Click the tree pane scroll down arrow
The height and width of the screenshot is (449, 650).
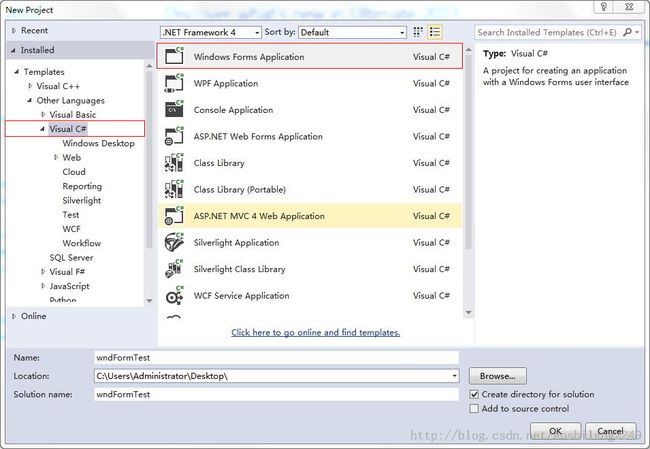(x=149, y=301)
